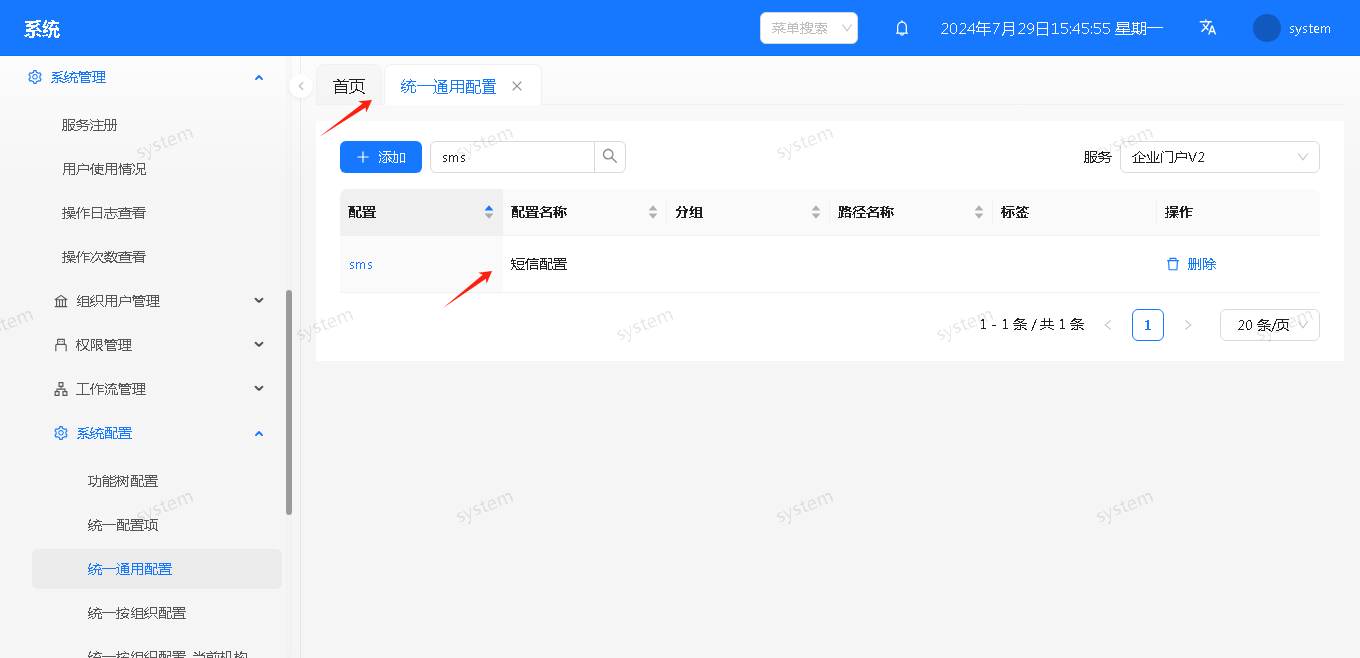This screenshot has width=1360, height=658.
Task: Collapse the sidebar with arrow icon
Action: click(301, 86)
